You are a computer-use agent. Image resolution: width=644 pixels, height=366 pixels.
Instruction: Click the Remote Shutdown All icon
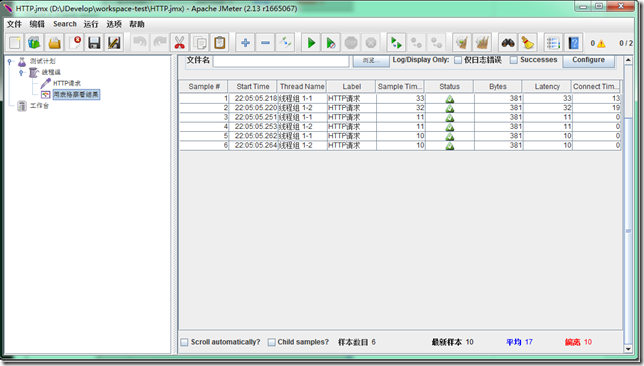pyautogui.click(x=436, y=43)
